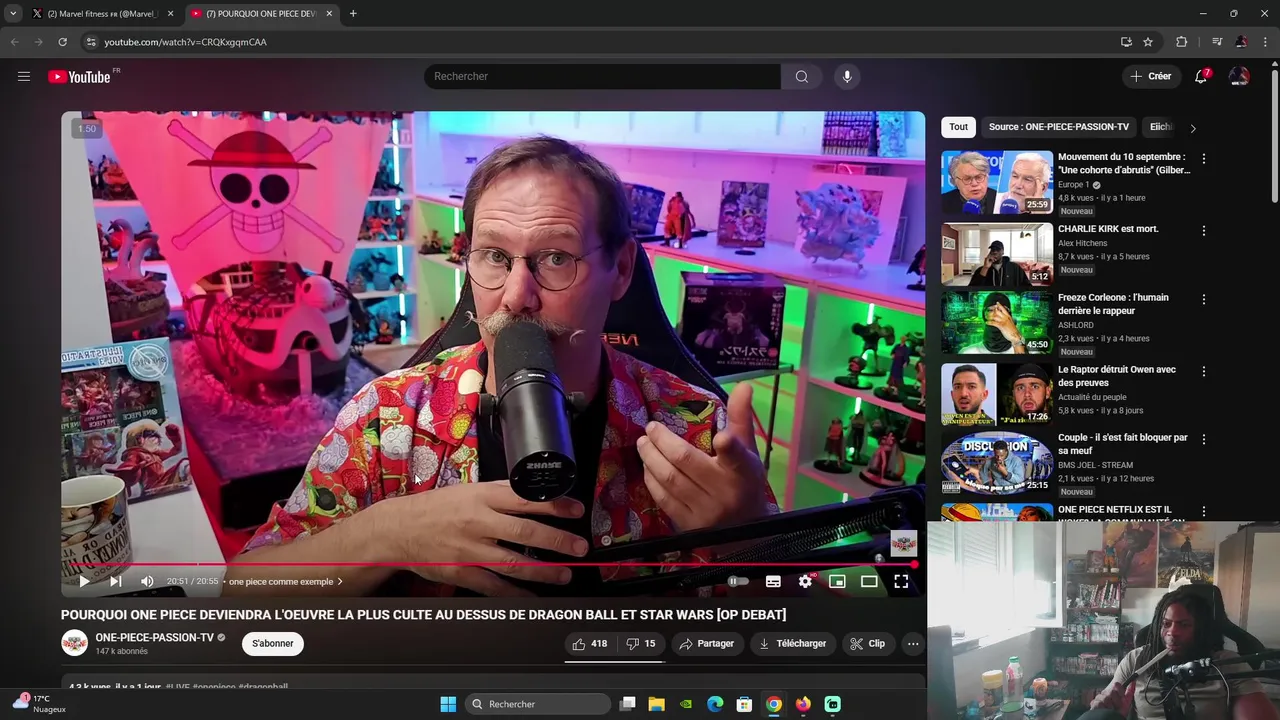Screen dimensions: 1280x720
Task: Open 'CHARLIE KIRK est mort.' video title
Action: (1108, 229)
